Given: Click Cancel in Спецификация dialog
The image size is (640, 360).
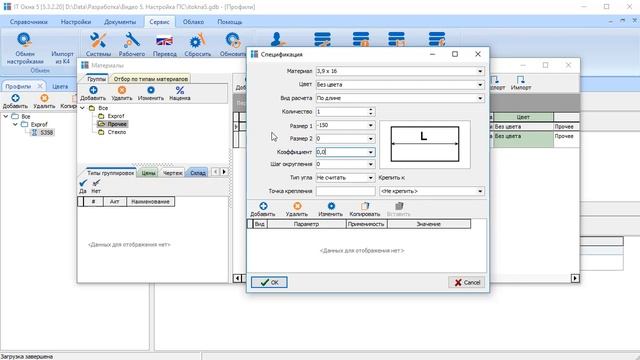Looking at the screenshot, I should pos(467,282).
